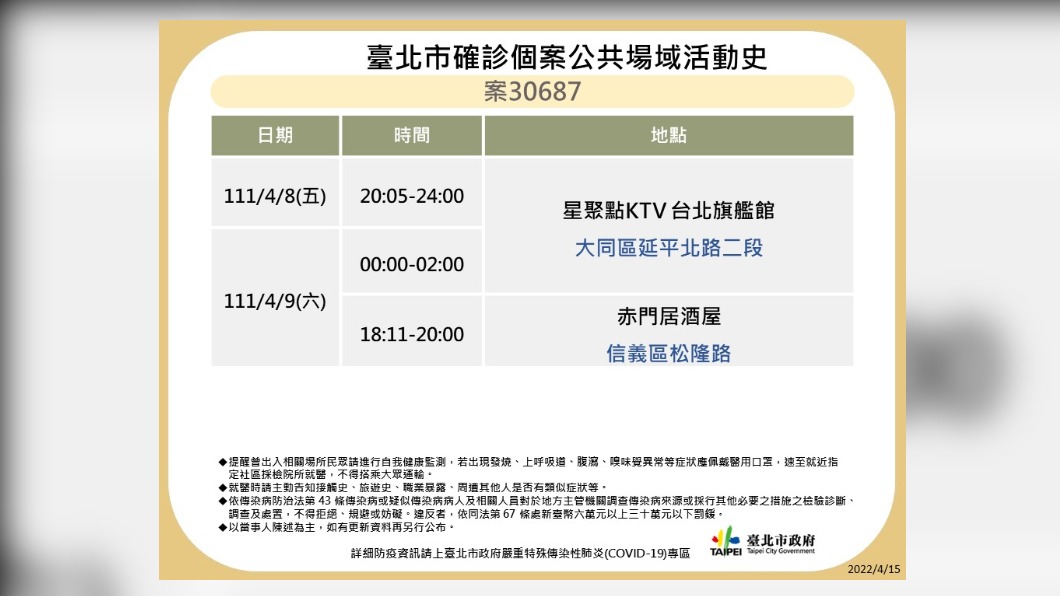The image size is (1060, 596).
Task: Click the date stamp 2022/4/15
Action: point(874,569)
